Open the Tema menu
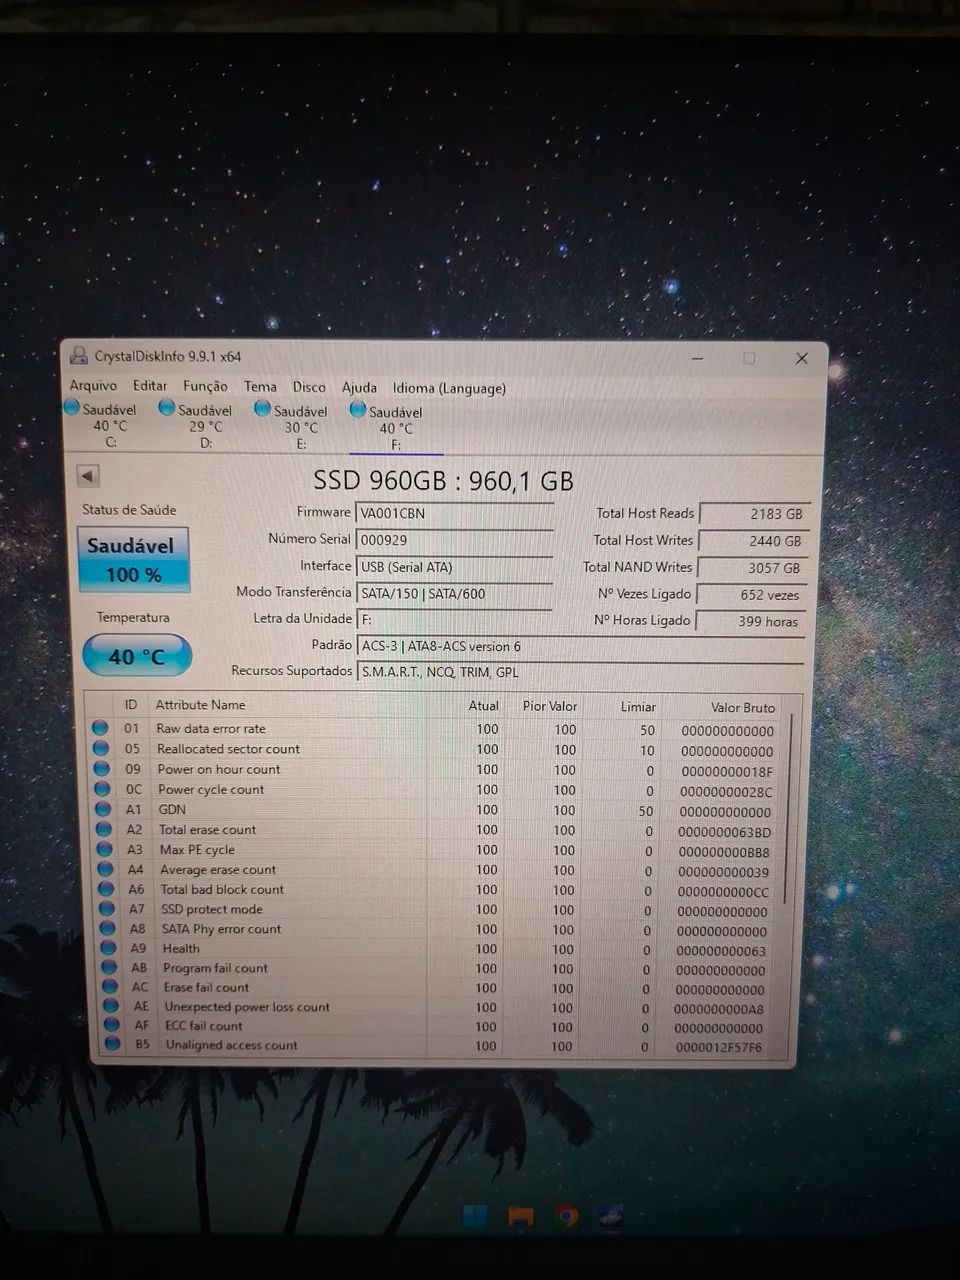Viewport: 960px width, 1280px height. [x=260, y=386]
